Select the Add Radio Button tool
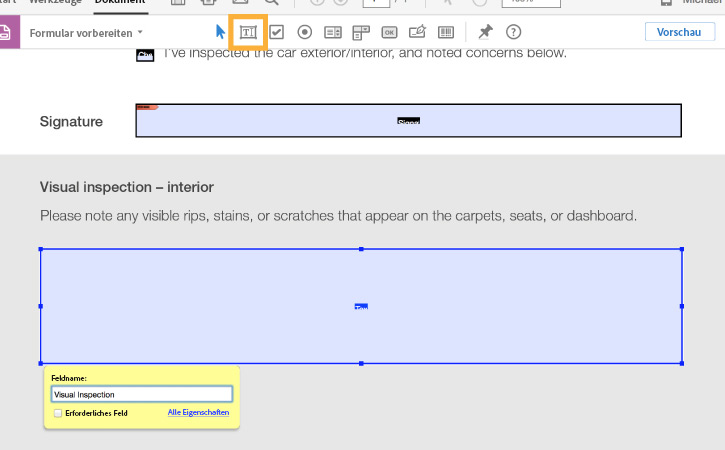Viewport: 725px width, 450px height. pos(305,32)
